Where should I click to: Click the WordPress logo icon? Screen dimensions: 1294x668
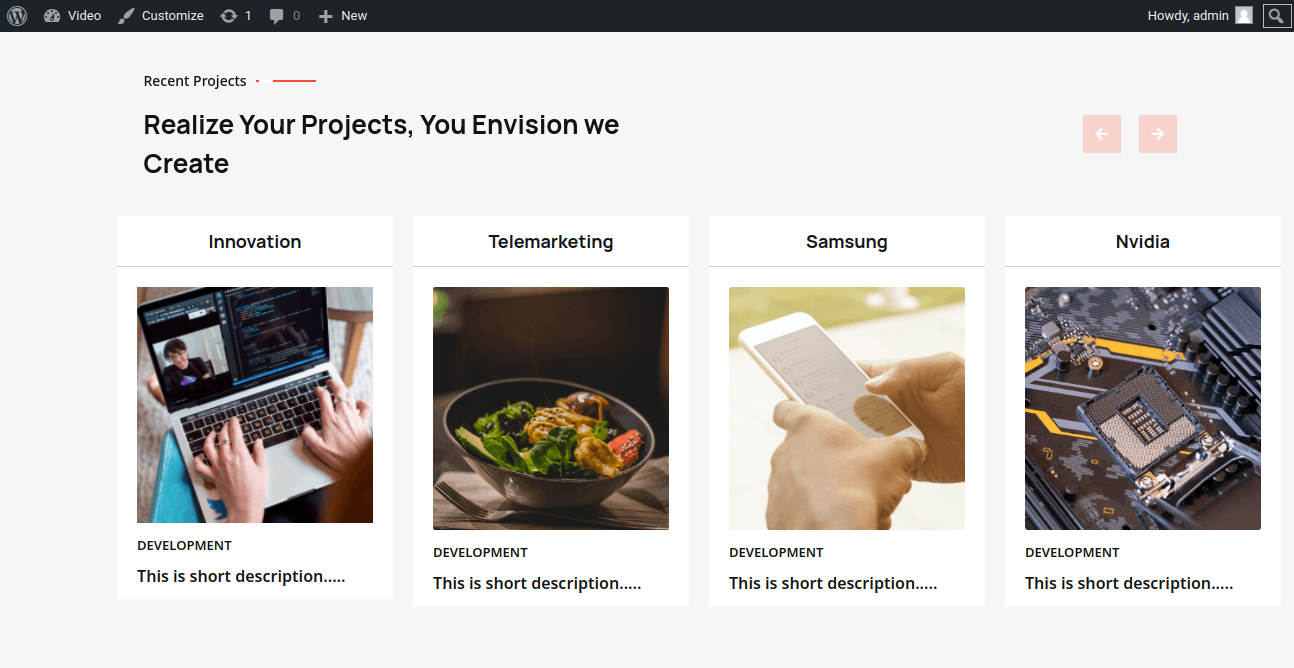16,16
